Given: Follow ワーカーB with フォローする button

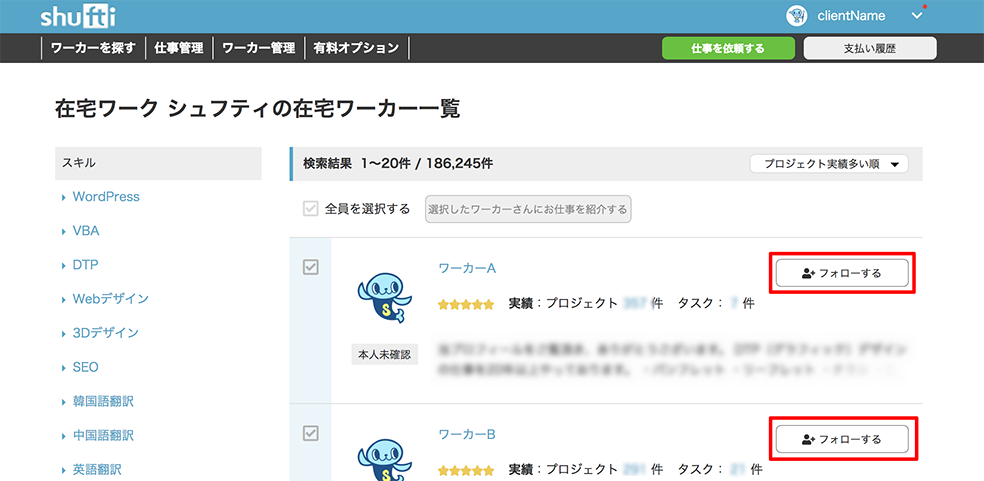Looking at the screenshot, I should coord(842,440).
